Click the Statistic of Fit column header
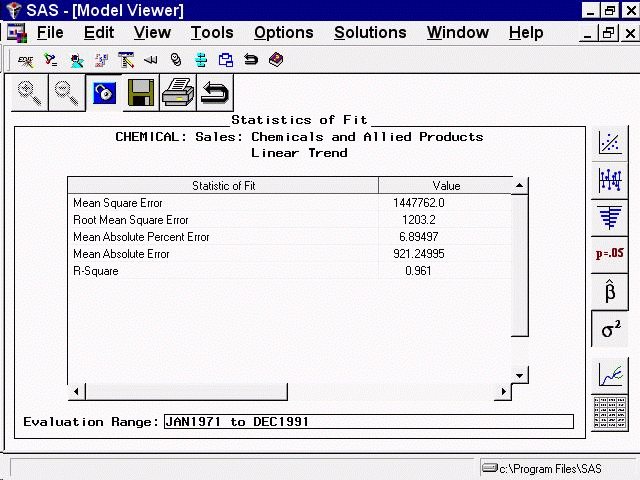This screenshot has height=480, width=640. click(223, 186)
